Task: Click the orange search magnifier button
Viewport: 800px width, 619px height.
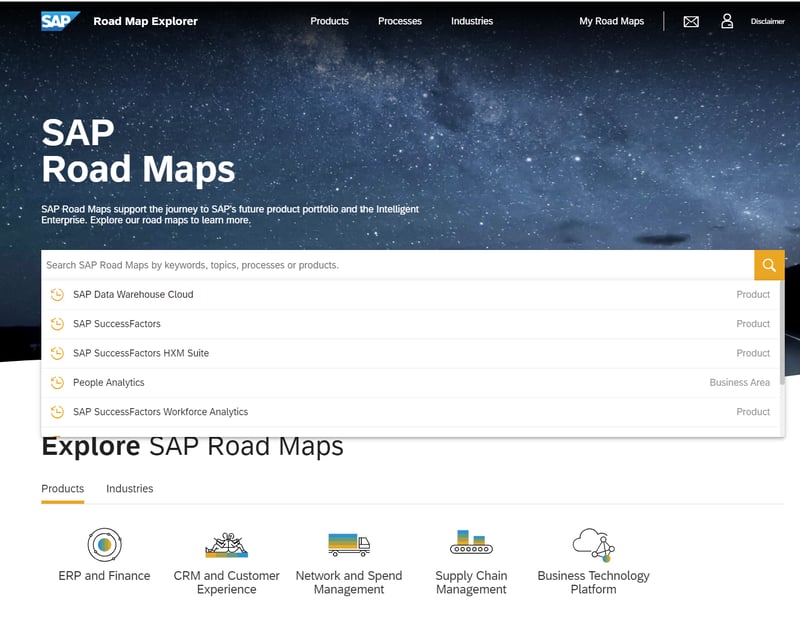Action: tap(769, 265)
